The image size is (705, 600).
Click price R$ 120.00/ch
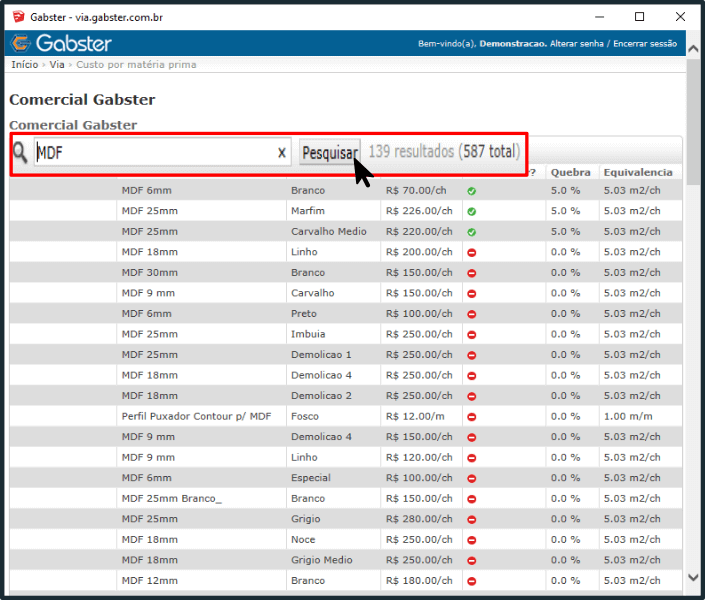pos(419,457)
